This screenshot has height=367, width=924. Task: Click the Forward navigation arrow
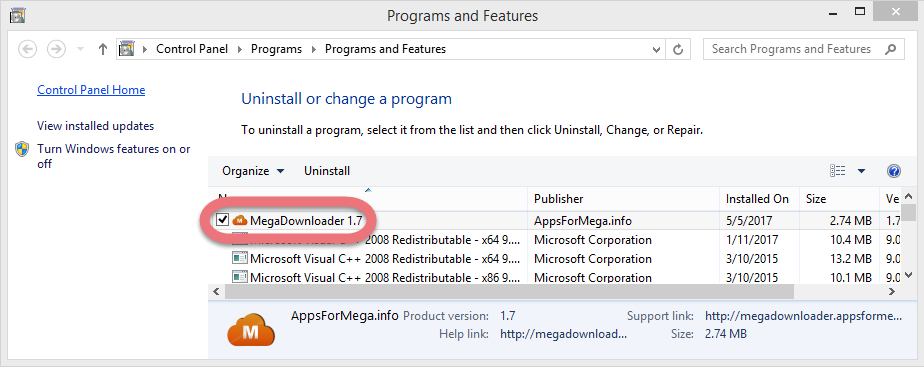pyautogui.click(x=56, y=49)
